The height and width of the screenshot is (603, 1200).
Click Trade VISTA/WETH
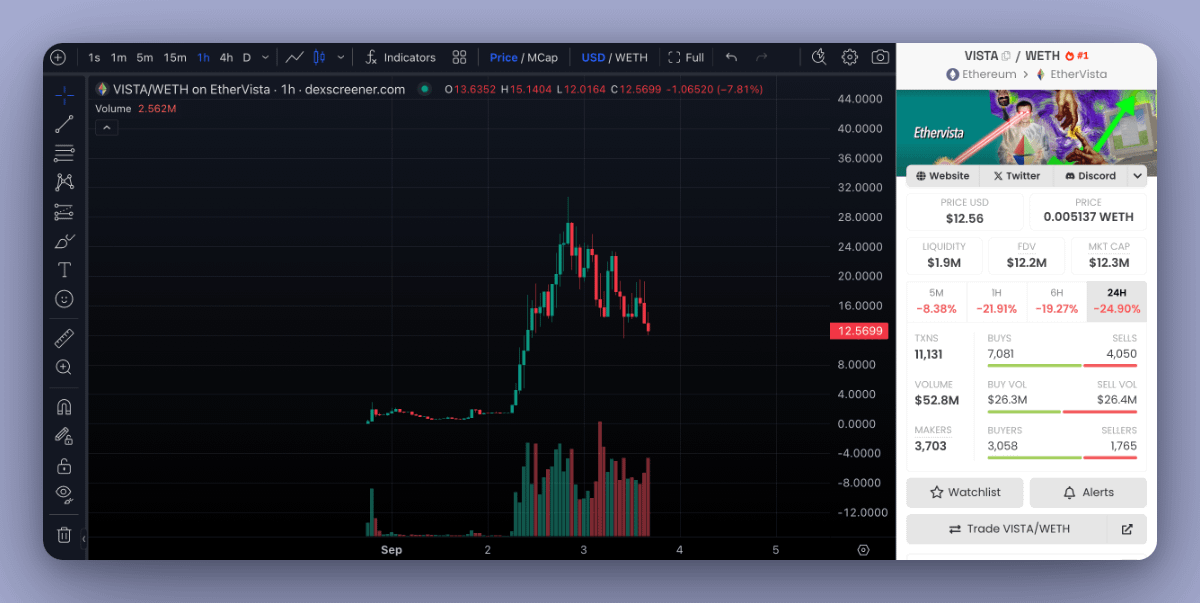coord(1007,529)
